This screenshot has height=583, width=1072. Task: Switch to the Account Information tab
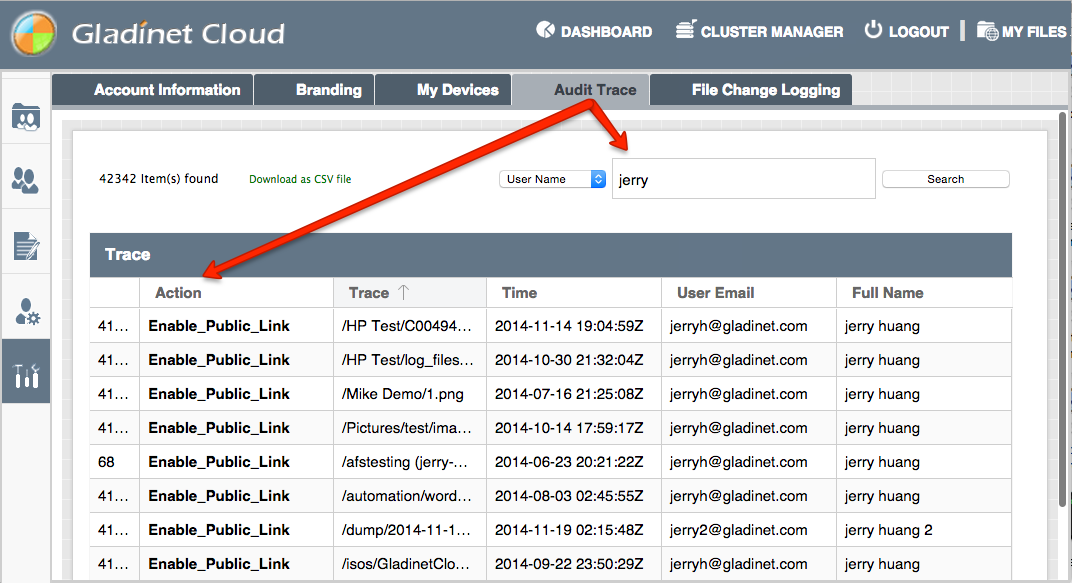(x=153, y=90)
